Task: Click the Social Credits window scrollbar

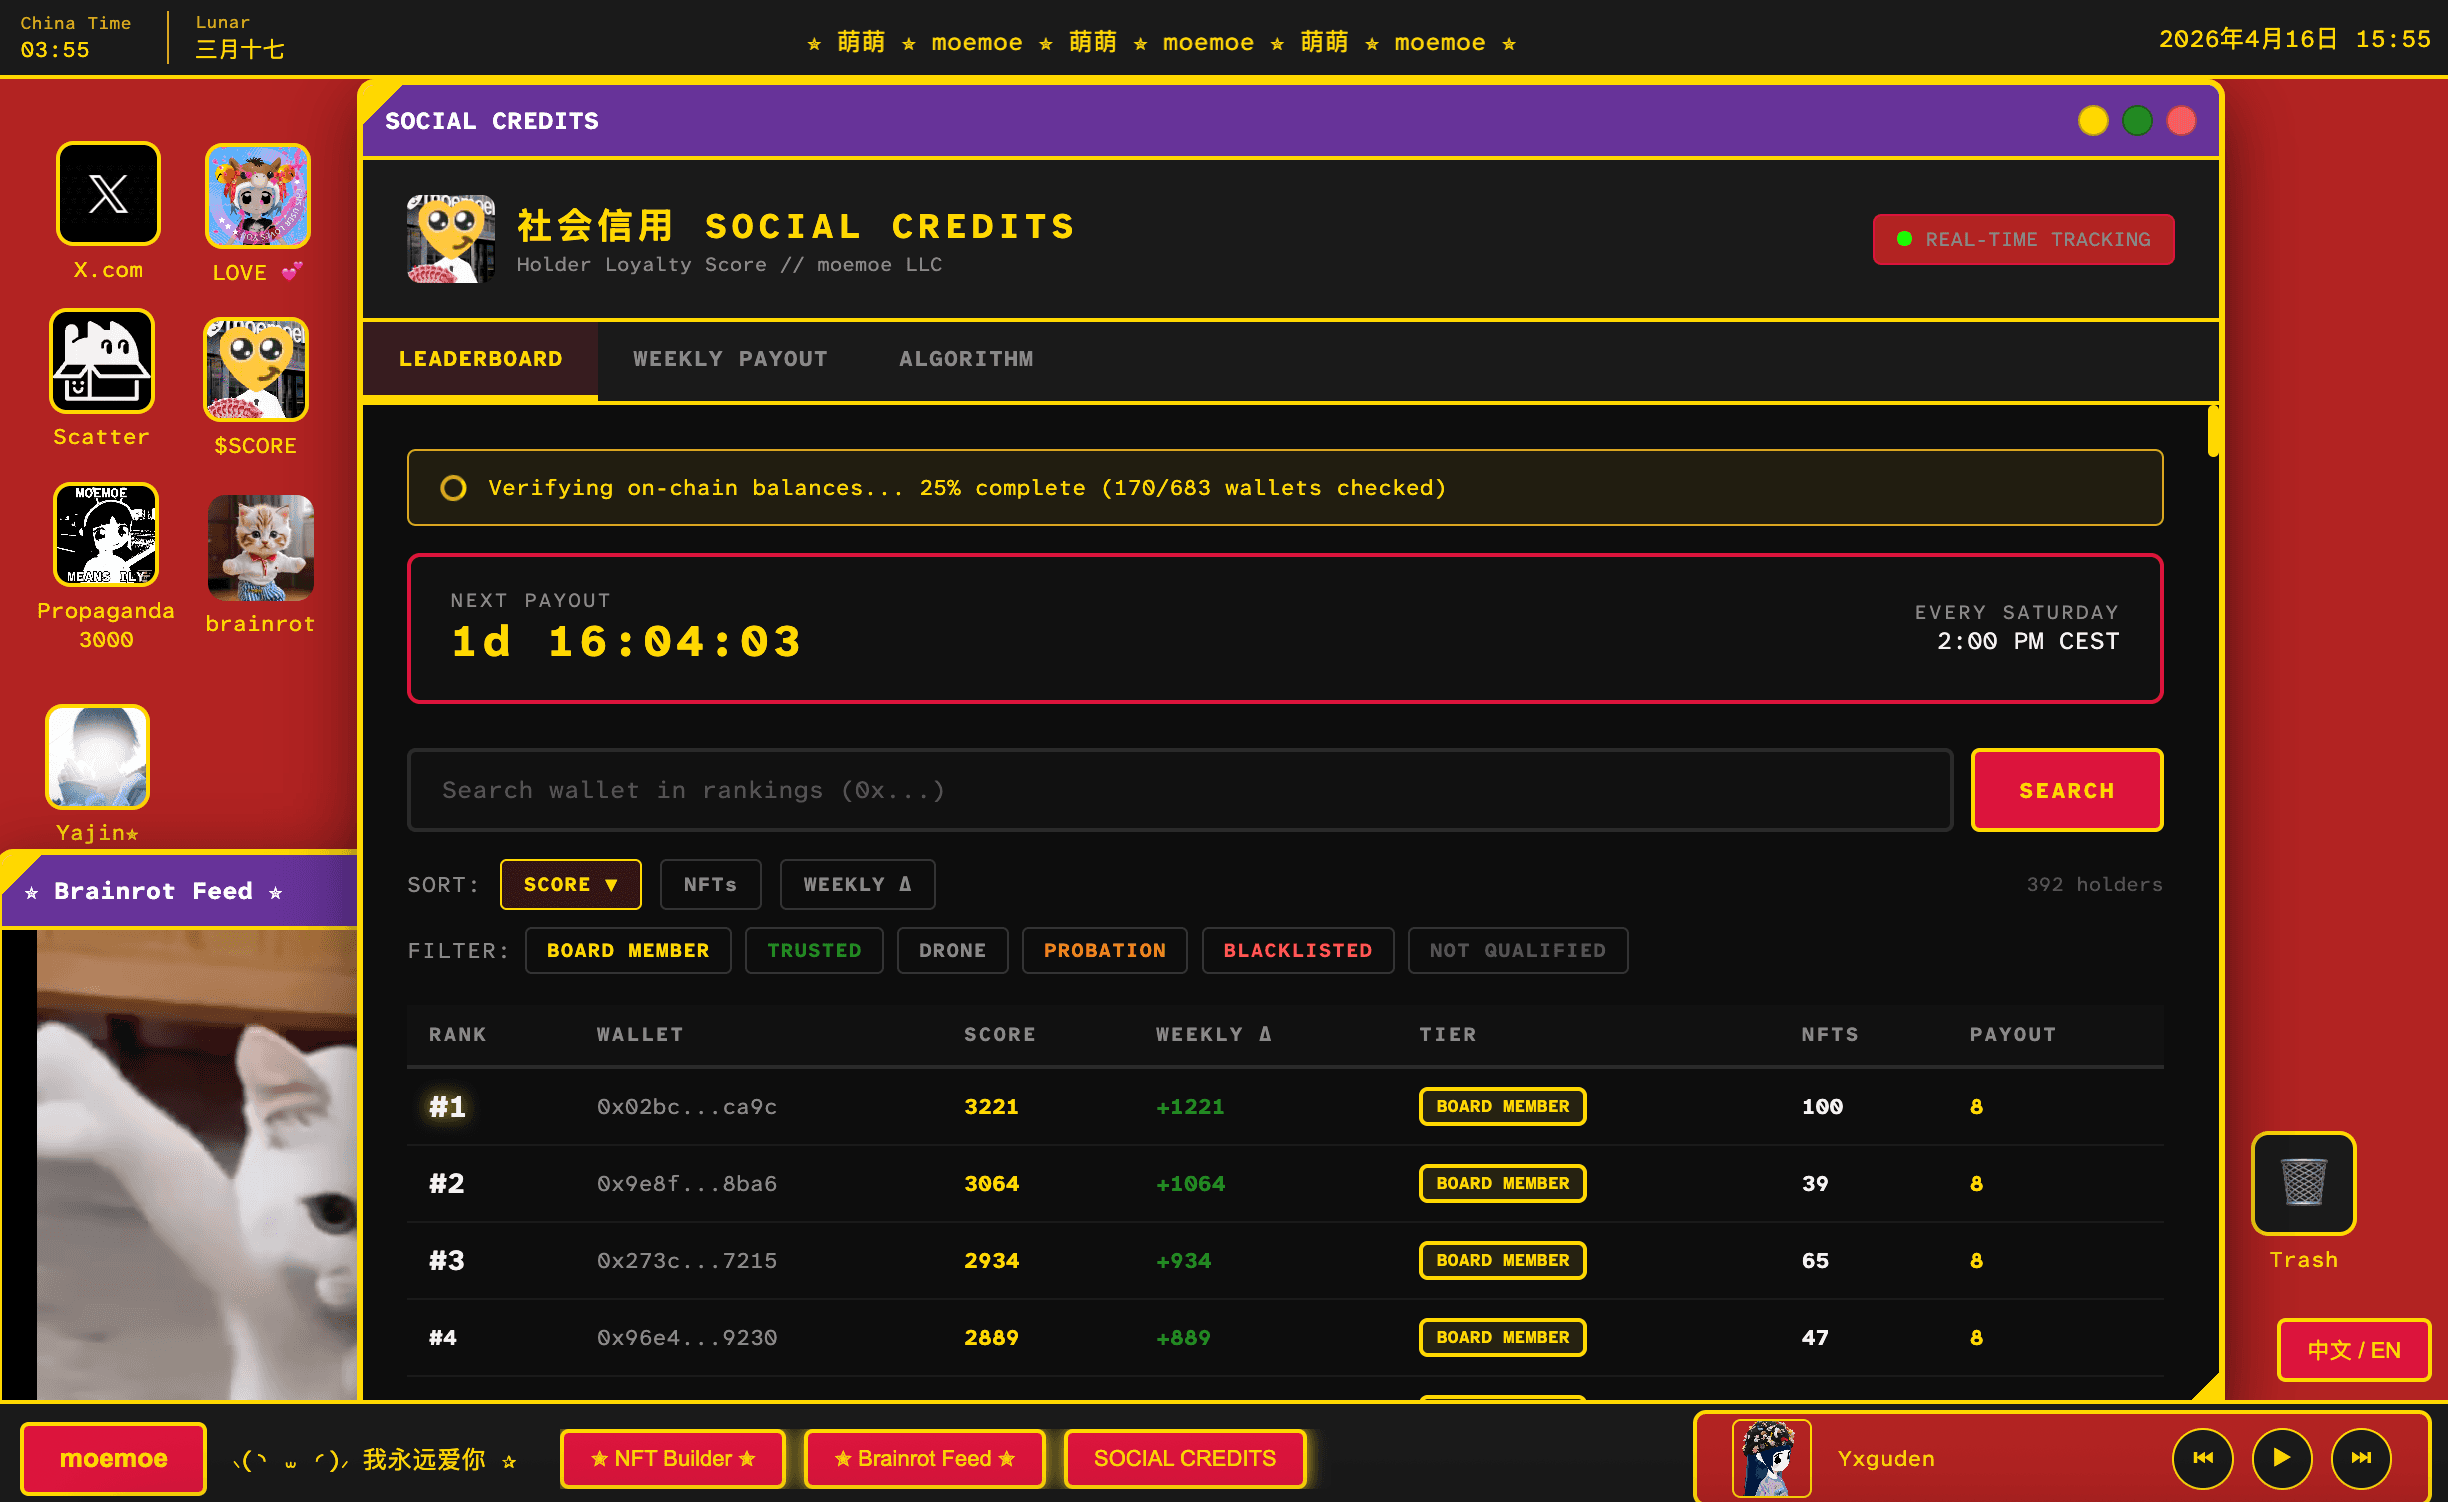Action: tap(2213, 431)
